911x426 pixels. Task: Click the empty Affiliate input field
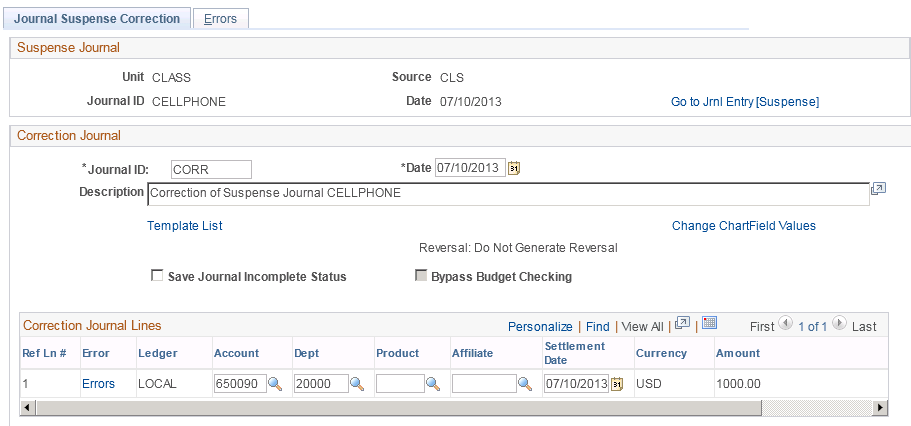pos(484,384)
